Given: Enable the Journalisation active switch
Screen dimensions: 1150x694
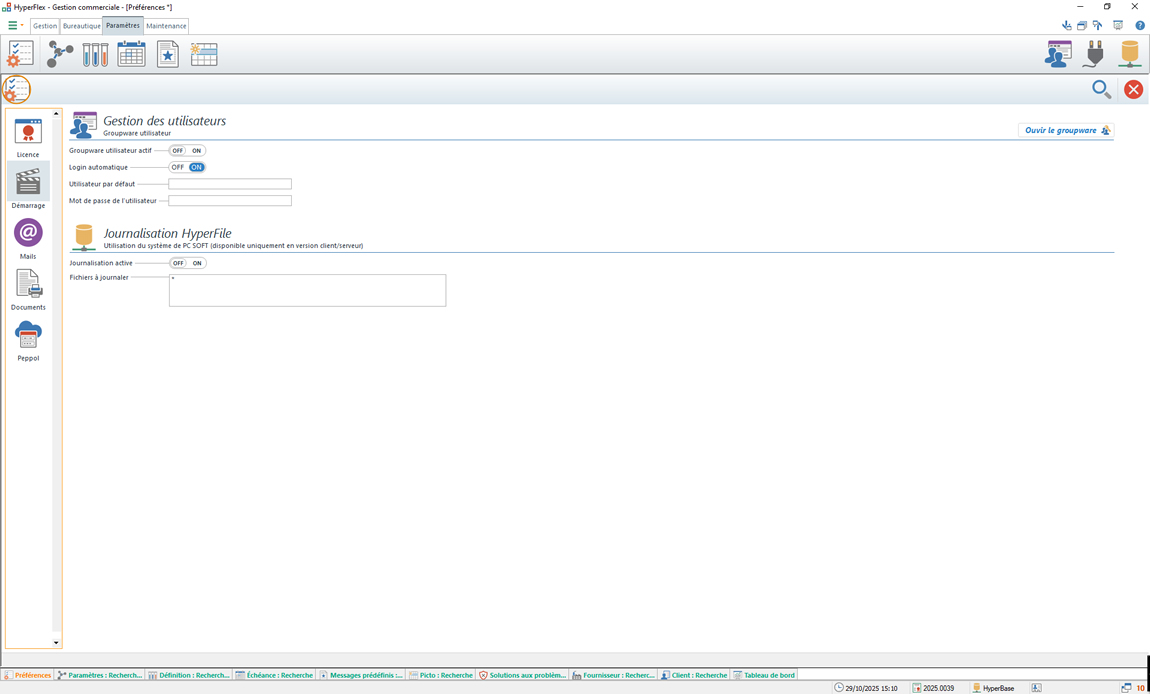Looking at the screenshot, I should [x=197, y=263].
